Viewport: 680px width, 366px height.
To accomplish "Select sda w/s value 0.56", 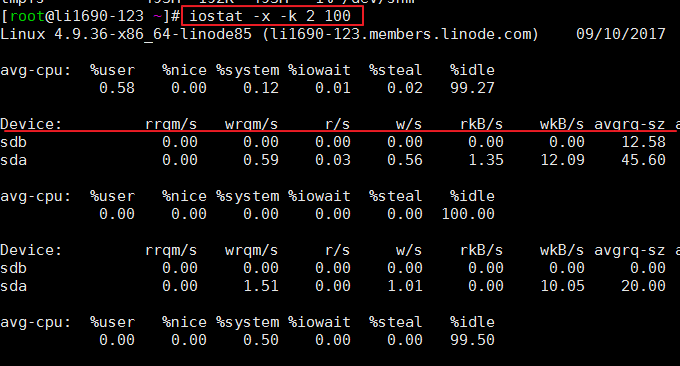I will tap(405, 160).
